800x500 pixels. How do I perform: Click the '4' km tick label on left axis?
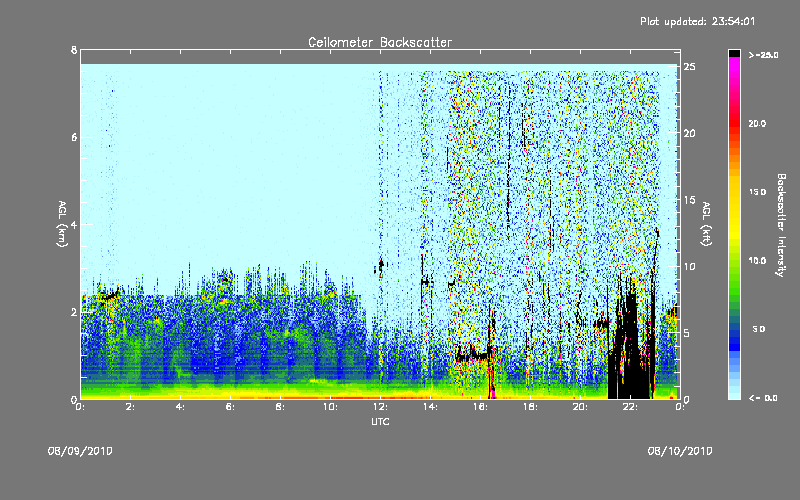(74, 224)
